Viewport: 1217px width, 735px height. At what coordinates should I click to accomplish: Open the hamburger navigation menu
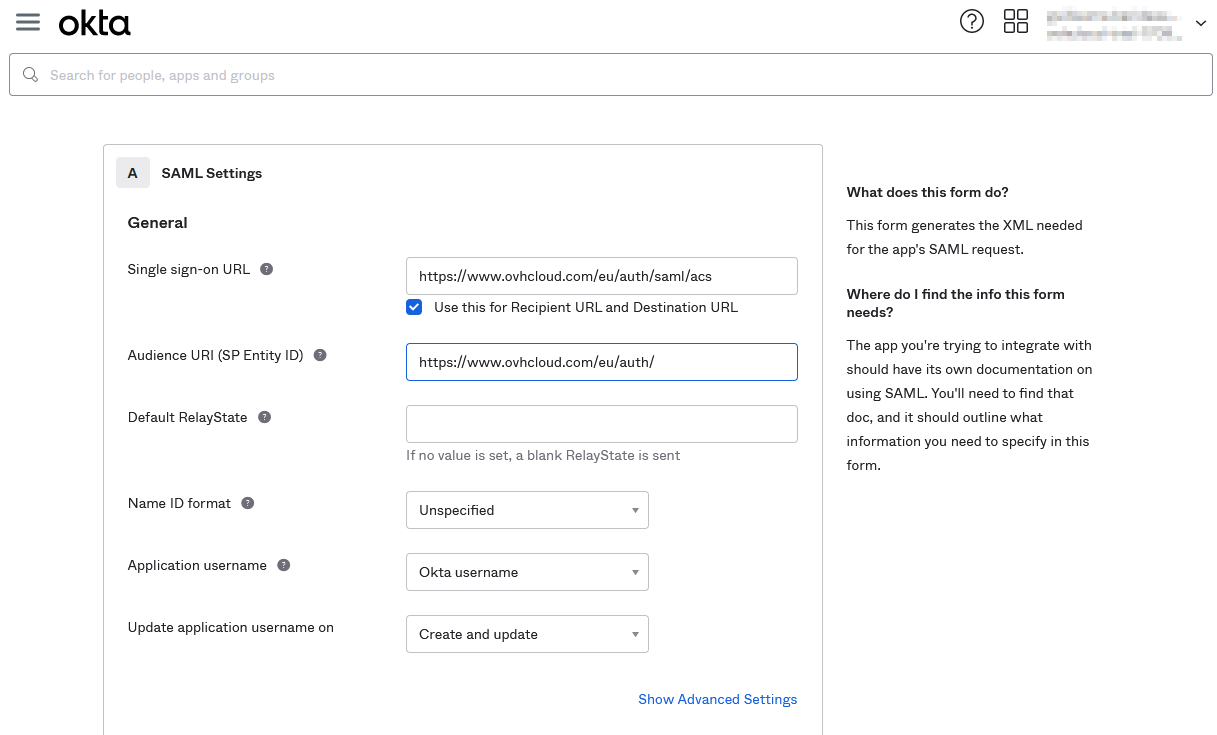click(27, 22)
